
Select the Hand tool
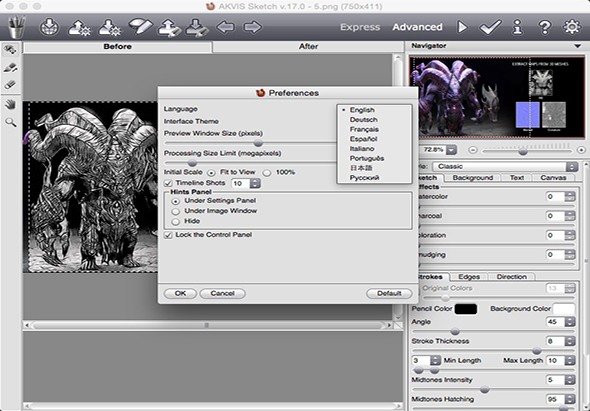click(x=11, y=104)
